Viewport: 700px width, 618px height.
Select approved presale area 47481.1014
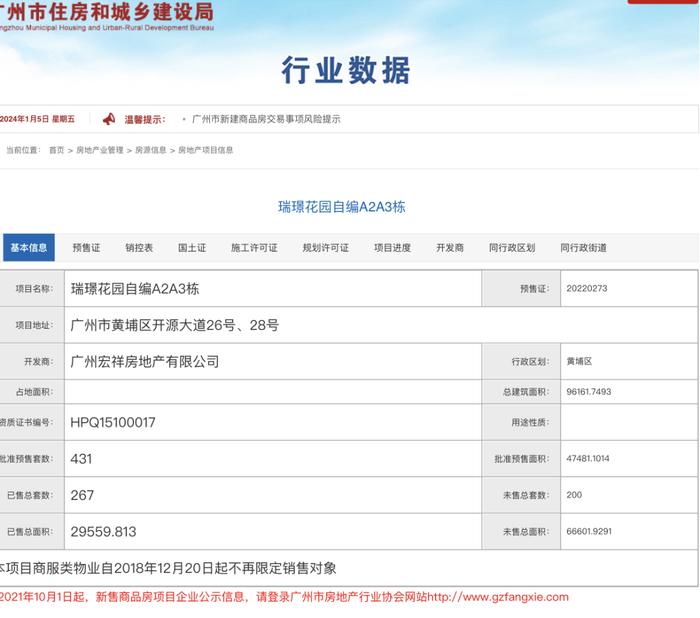click(x=588, y=459)
